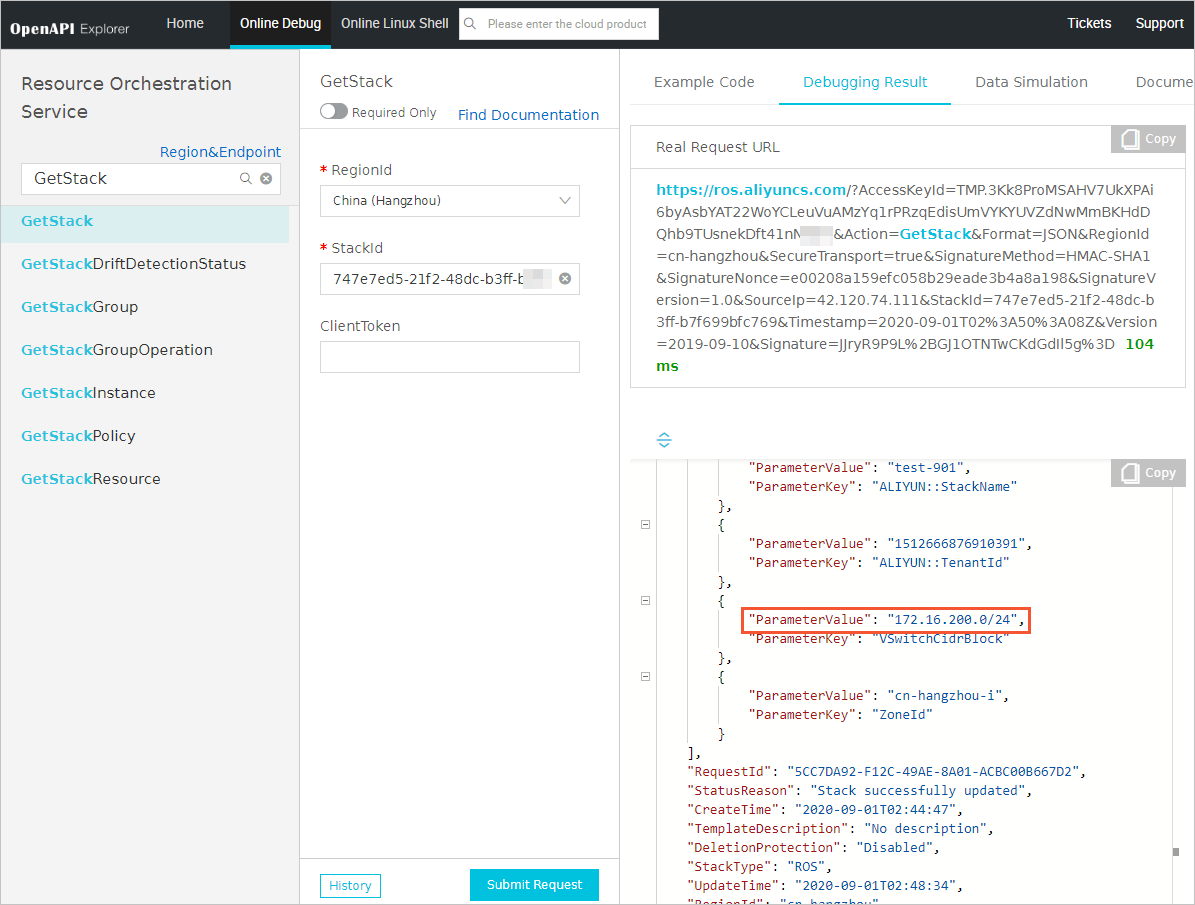The image size is (1195, 905).
Task: Click the "test-901" ParameterValue line
Action: coord(859,467)
